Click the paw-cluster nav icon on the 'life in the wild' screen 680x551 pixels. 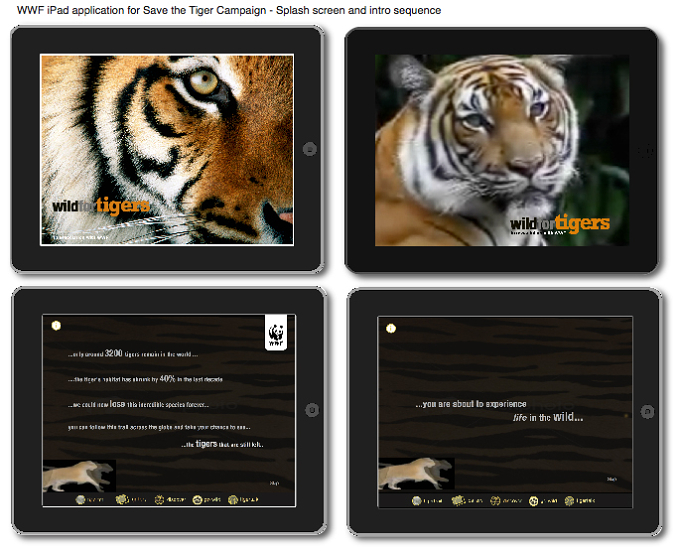pos(458,501)
